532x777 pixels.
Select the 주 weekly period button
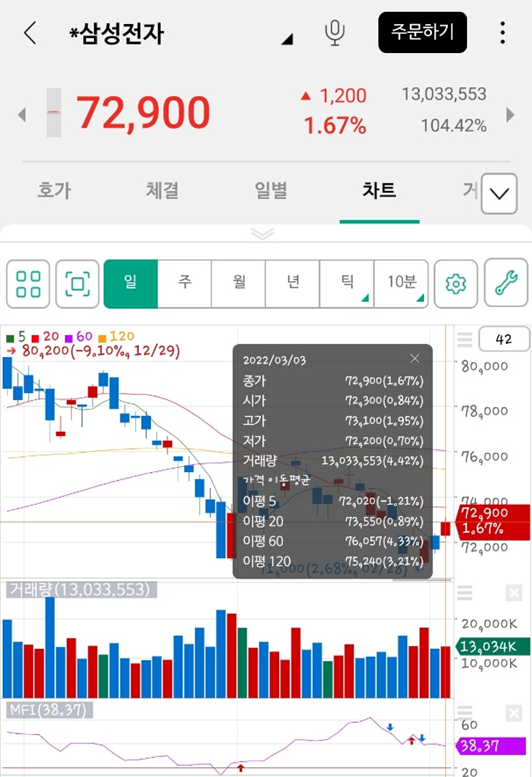click(x=184, y=283)
